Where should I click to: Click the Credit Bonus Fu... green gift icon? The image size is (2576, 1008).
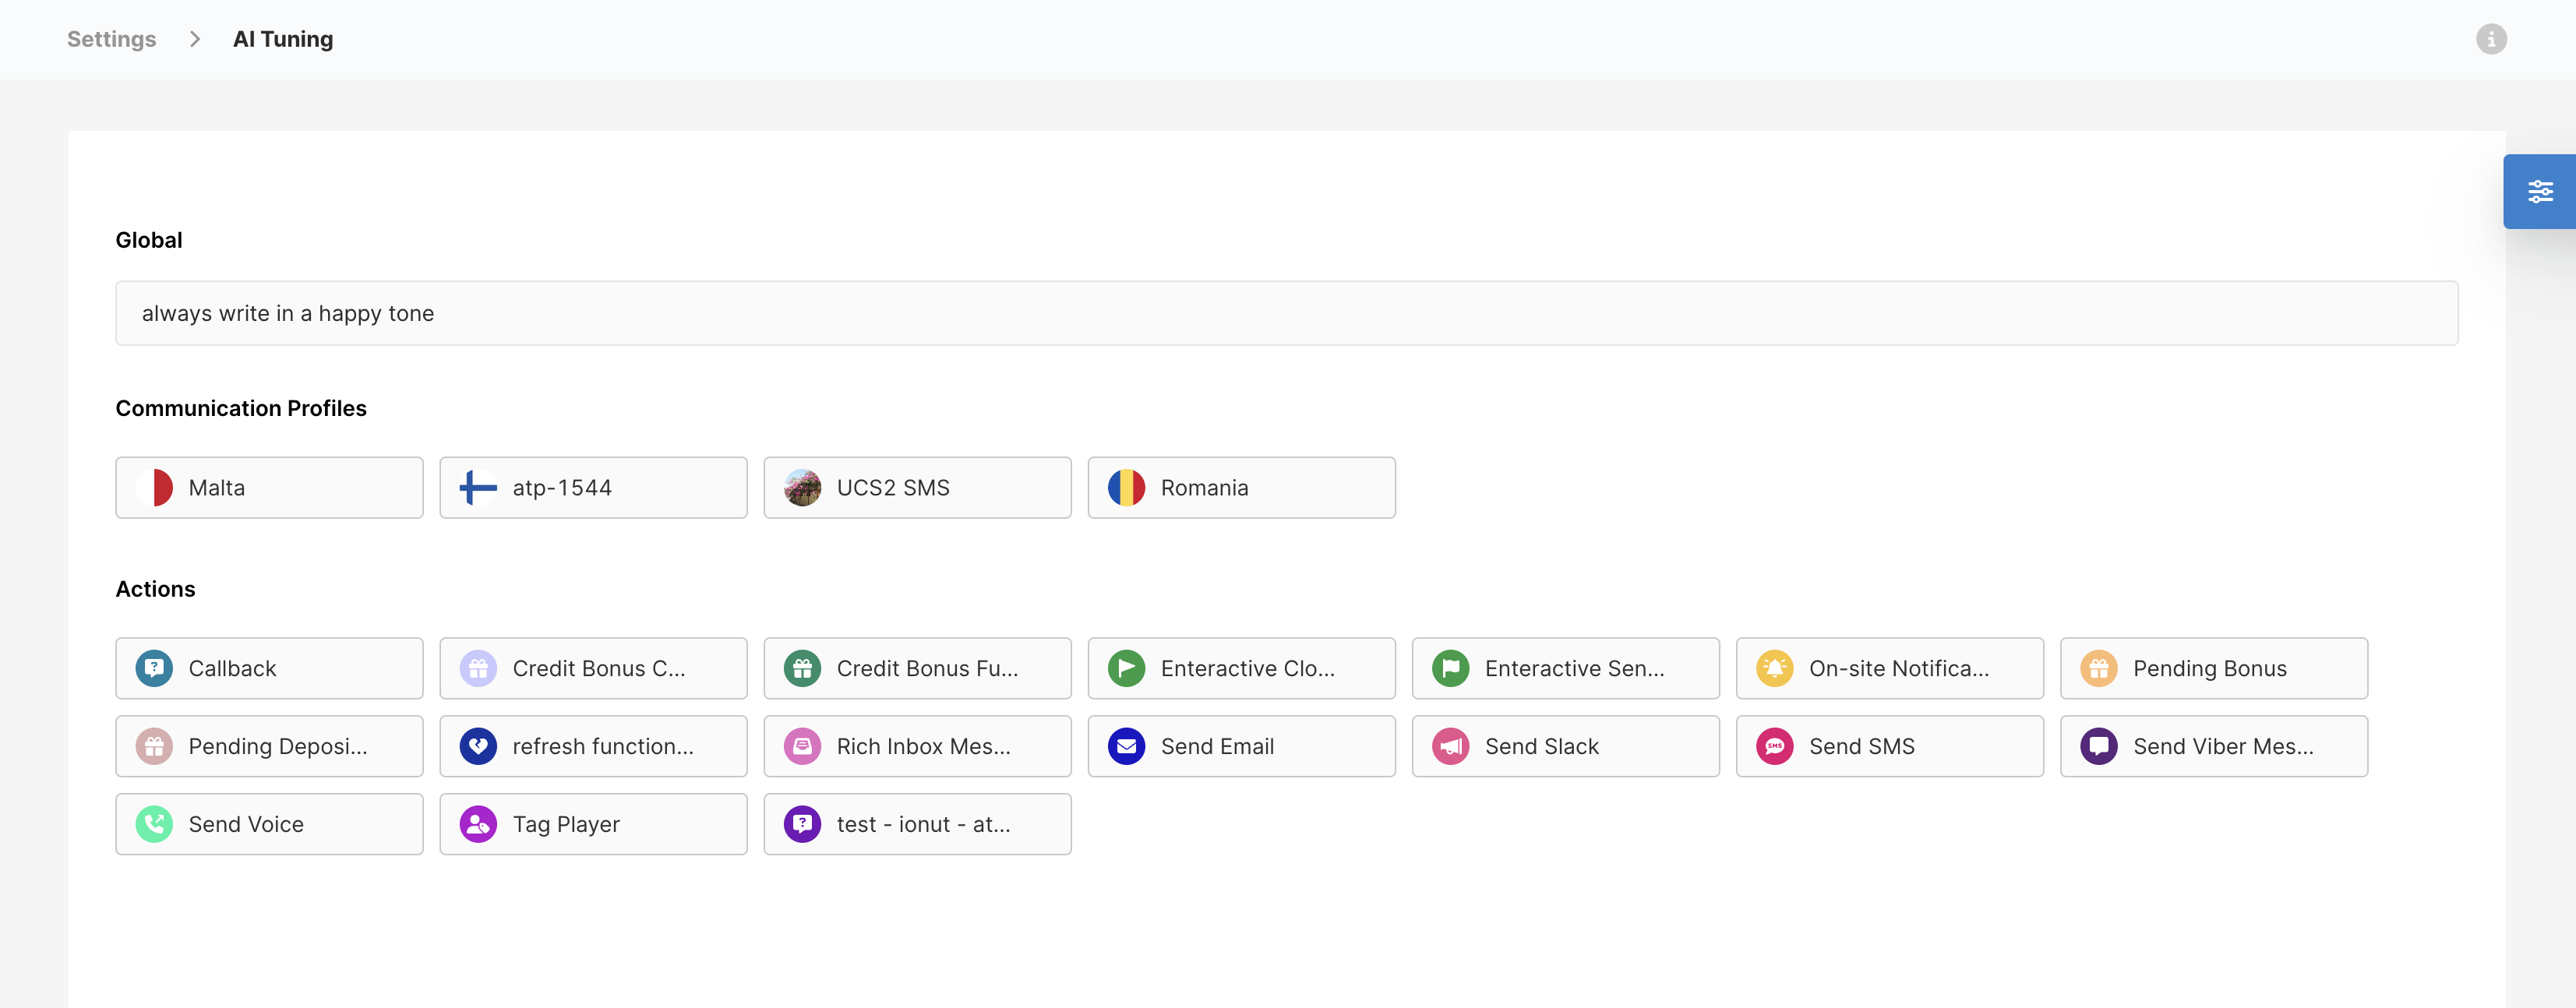(x=802, y=668)
